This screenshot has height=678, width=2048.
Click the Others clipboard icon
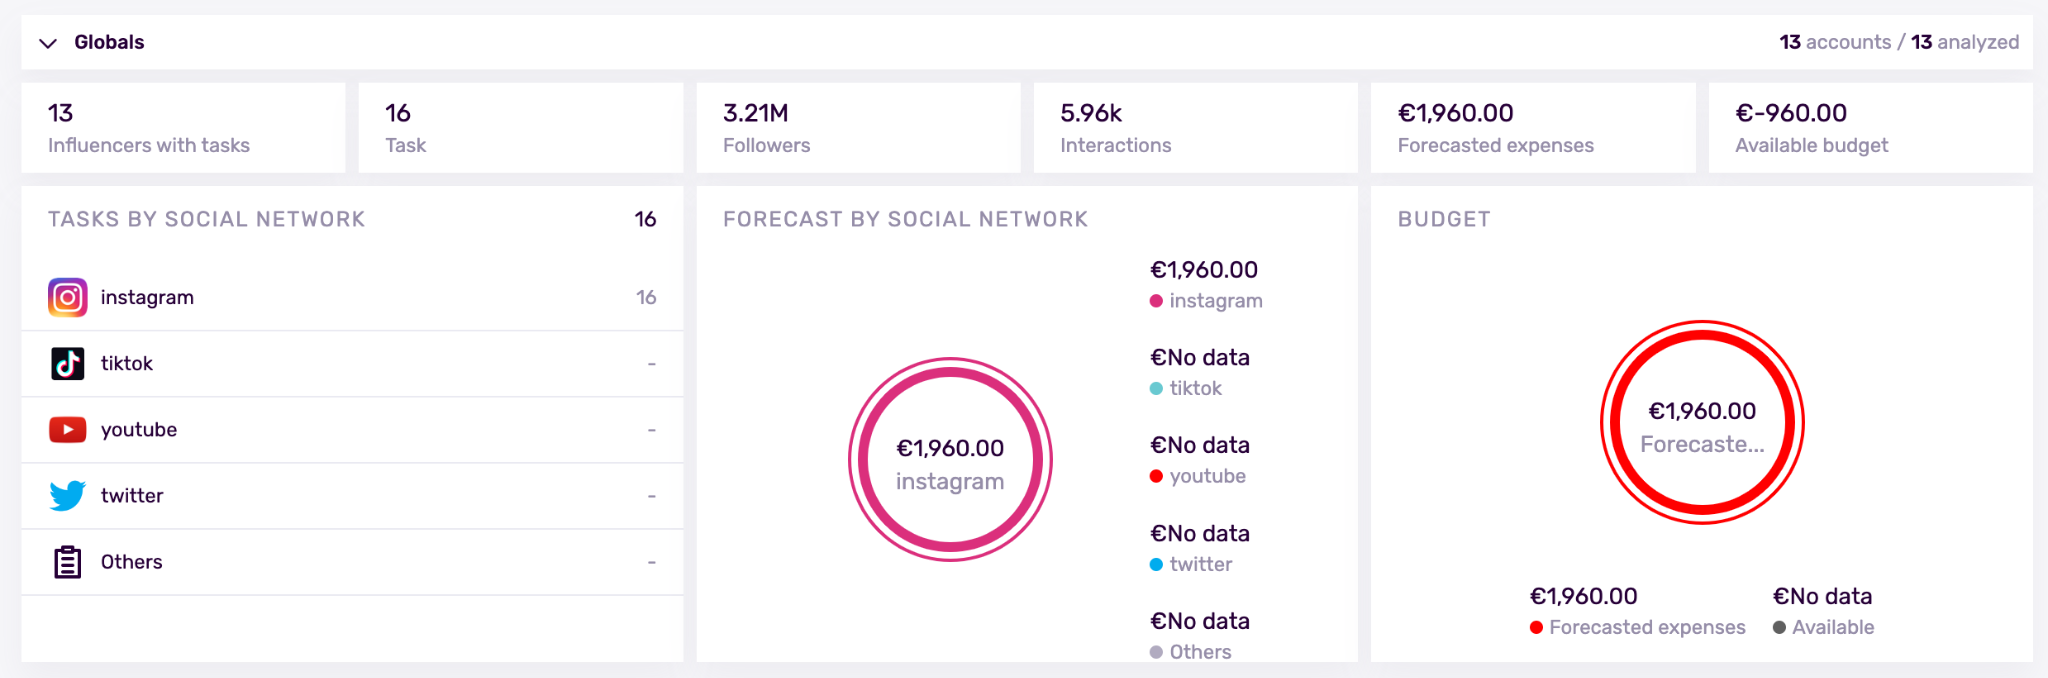pos(68,562)
